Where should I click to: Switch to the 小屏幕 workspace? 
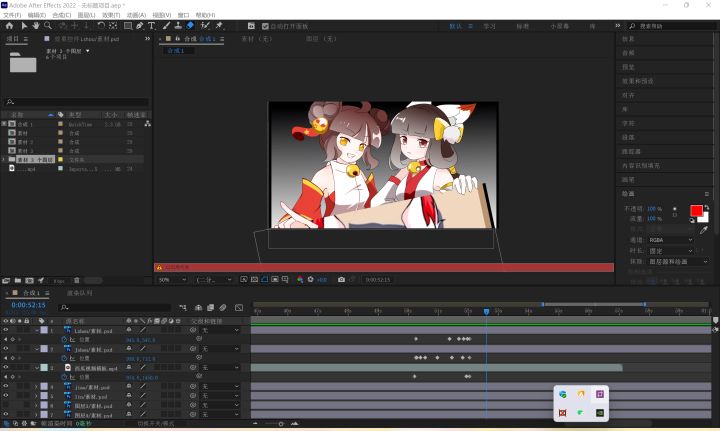[559, 26]
